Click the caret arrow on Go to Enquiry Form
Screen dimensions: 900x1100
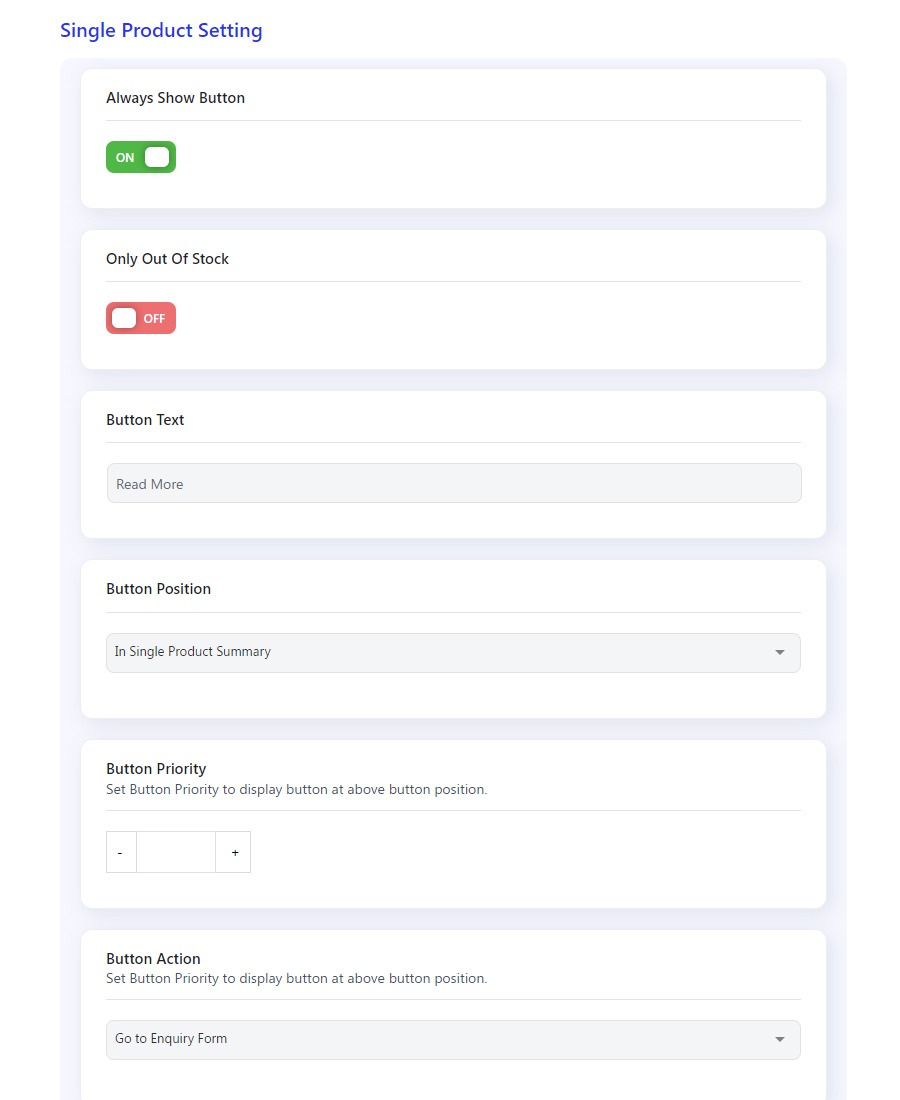[779, 1040]
